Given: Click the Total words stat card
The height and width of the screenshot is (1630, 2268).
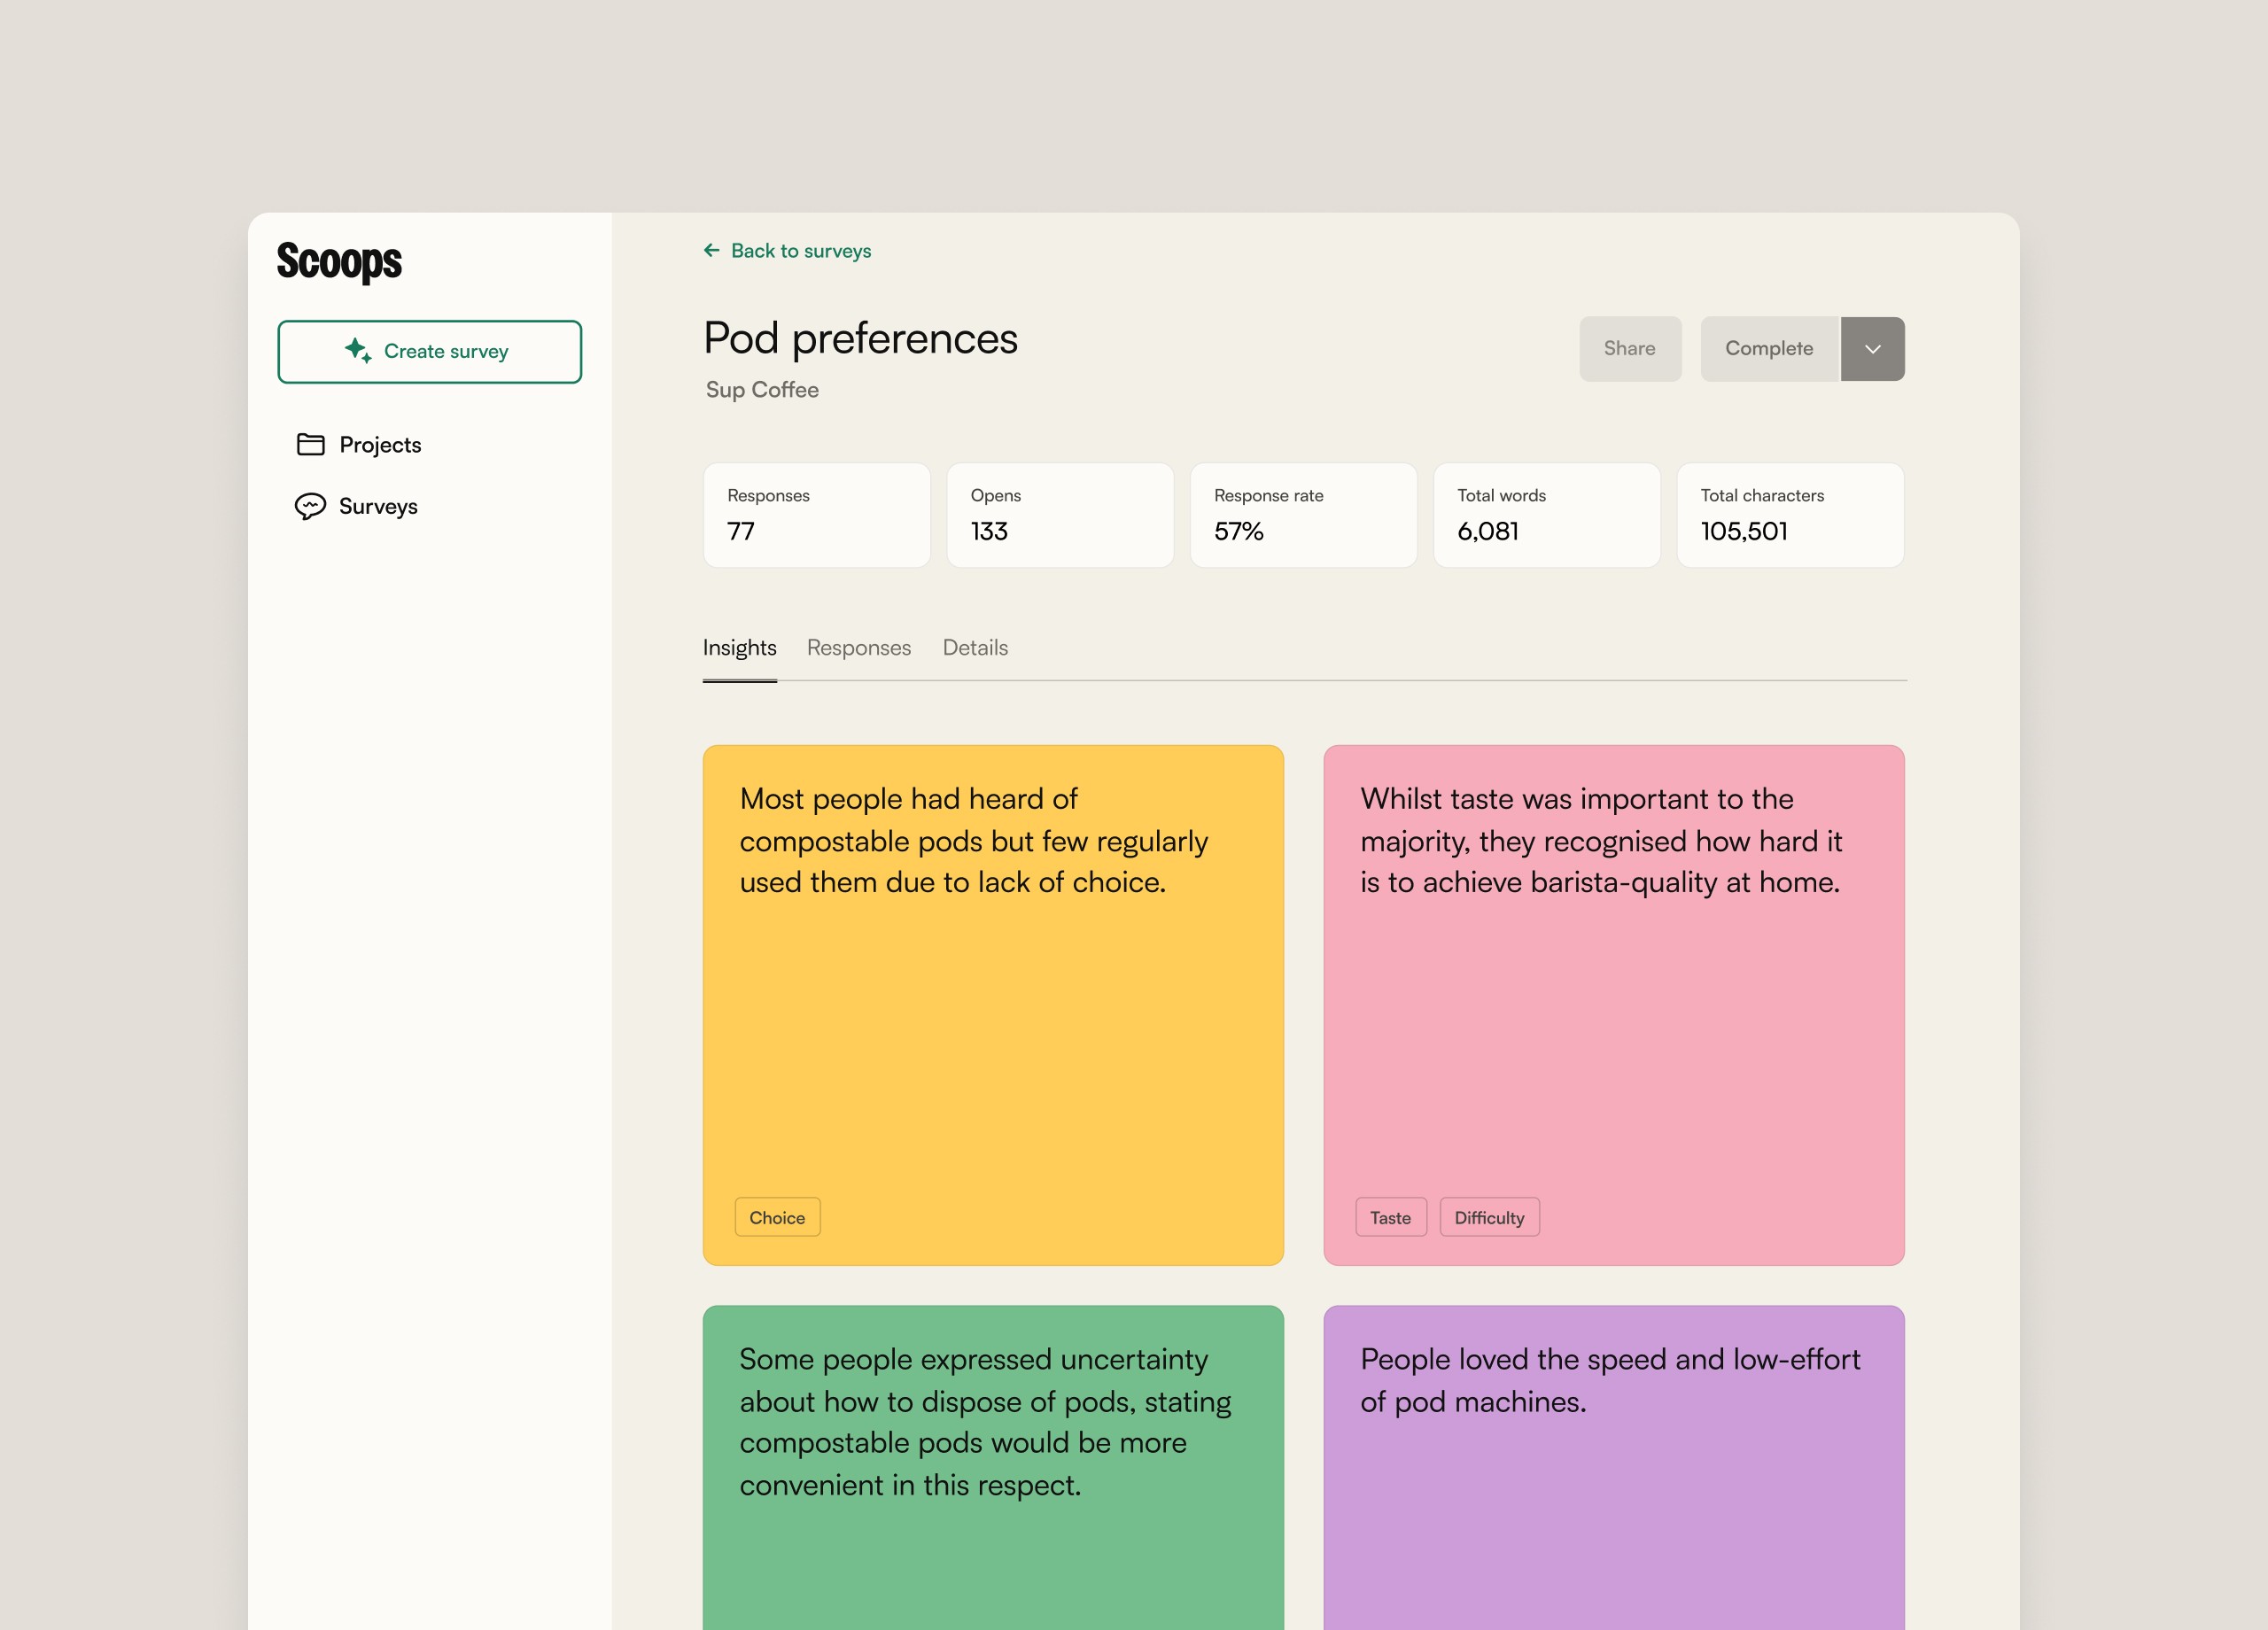Looking at the screenshot, I should [x=1546, y=515].
